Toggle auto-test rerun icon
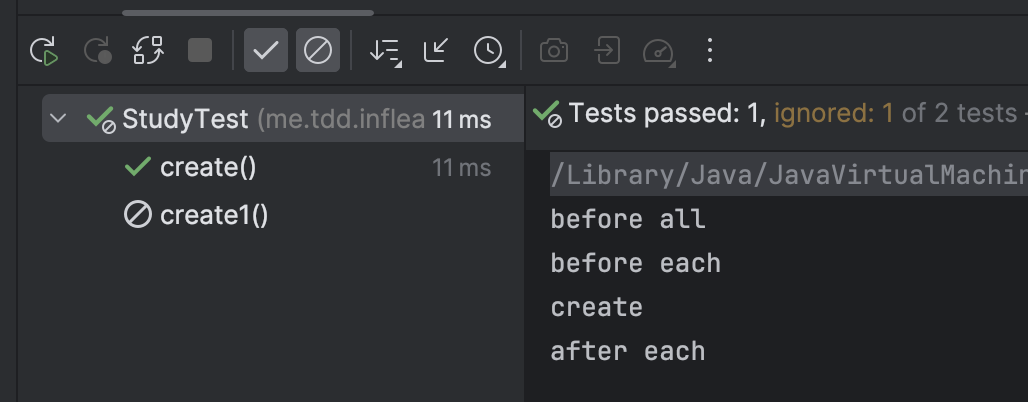Screen dimensions: 1028x402 click(148, 50)
